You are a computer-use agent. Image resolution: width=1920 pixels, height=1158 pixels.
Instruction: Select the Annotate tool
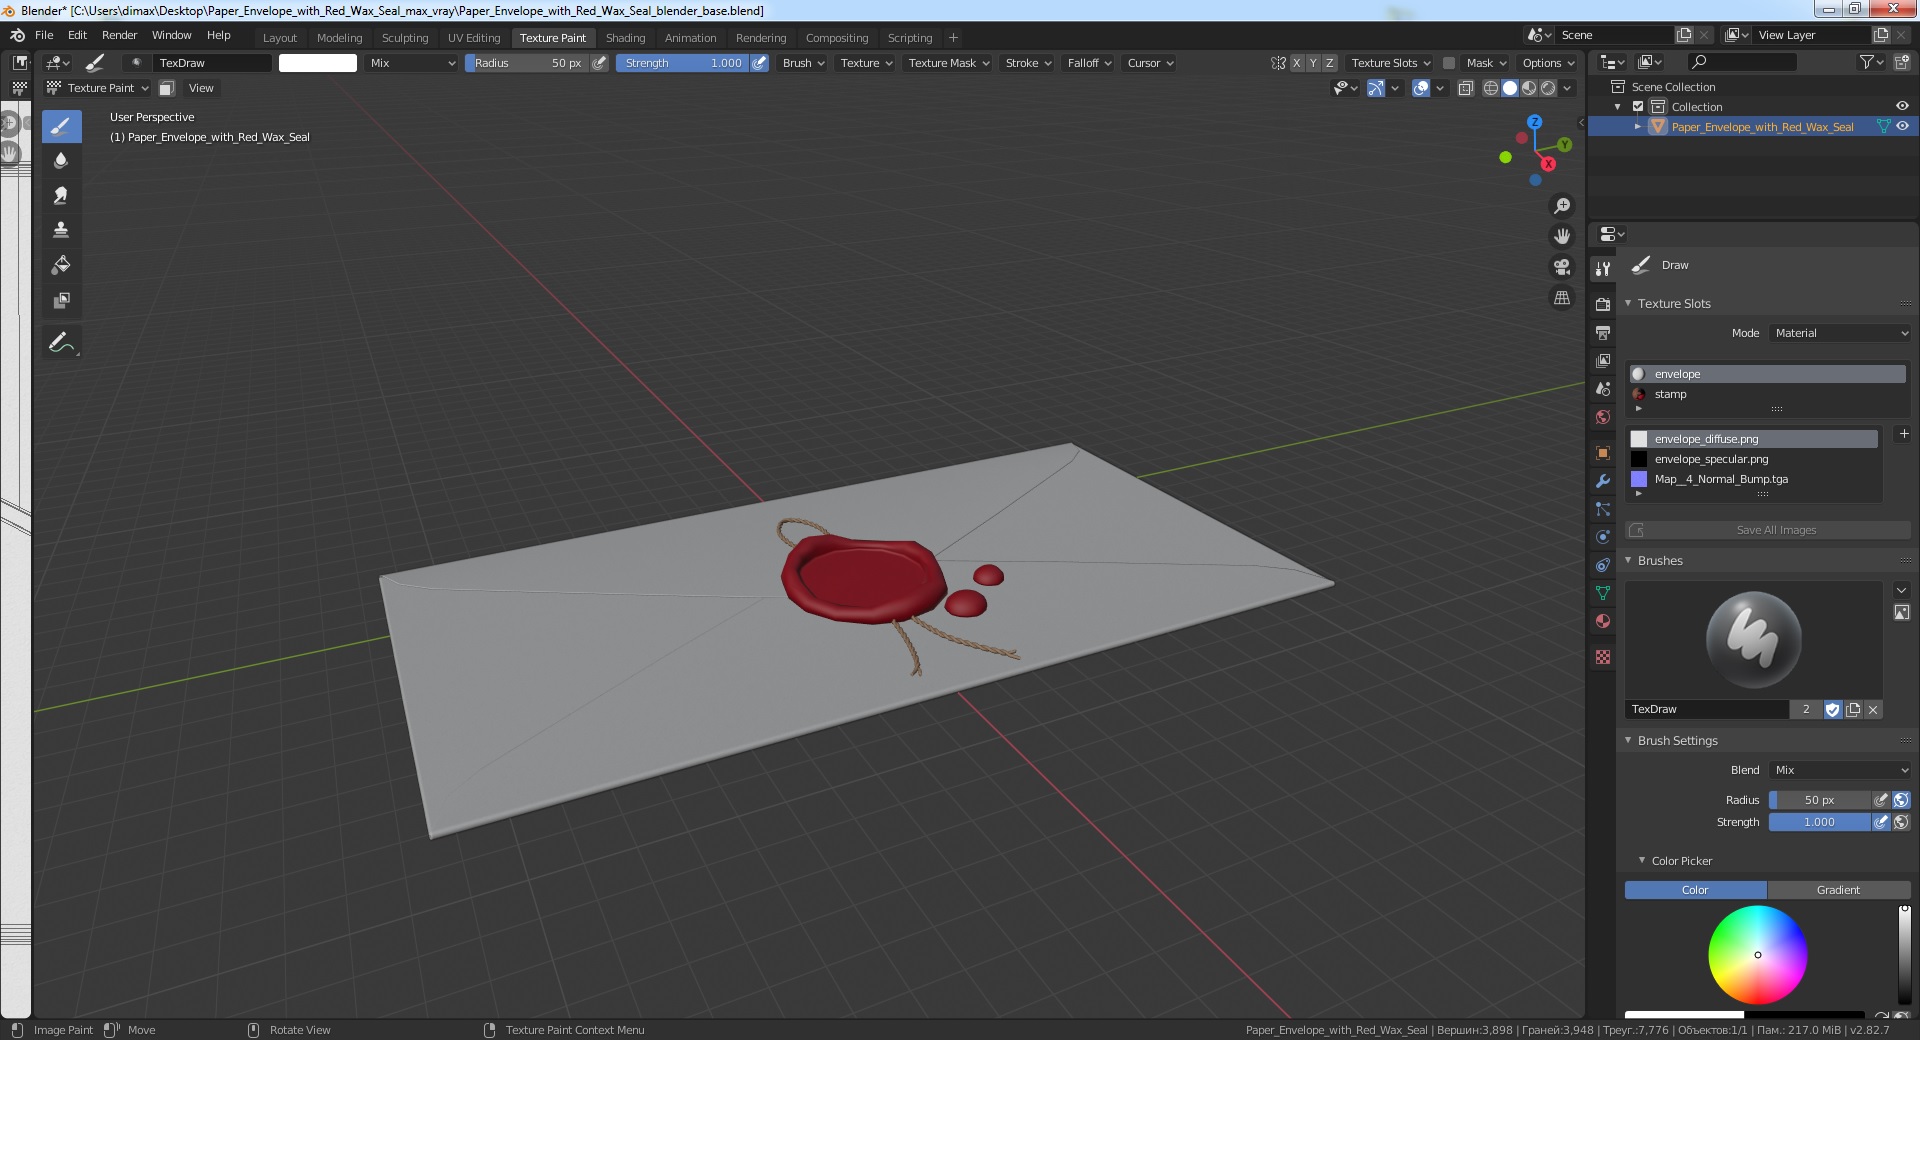point(61,342)
